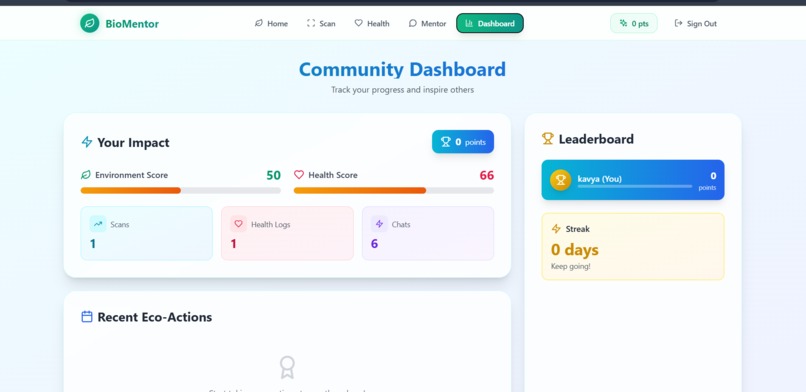Select the kavya (You) leaderboard entry

coord(633,180)
